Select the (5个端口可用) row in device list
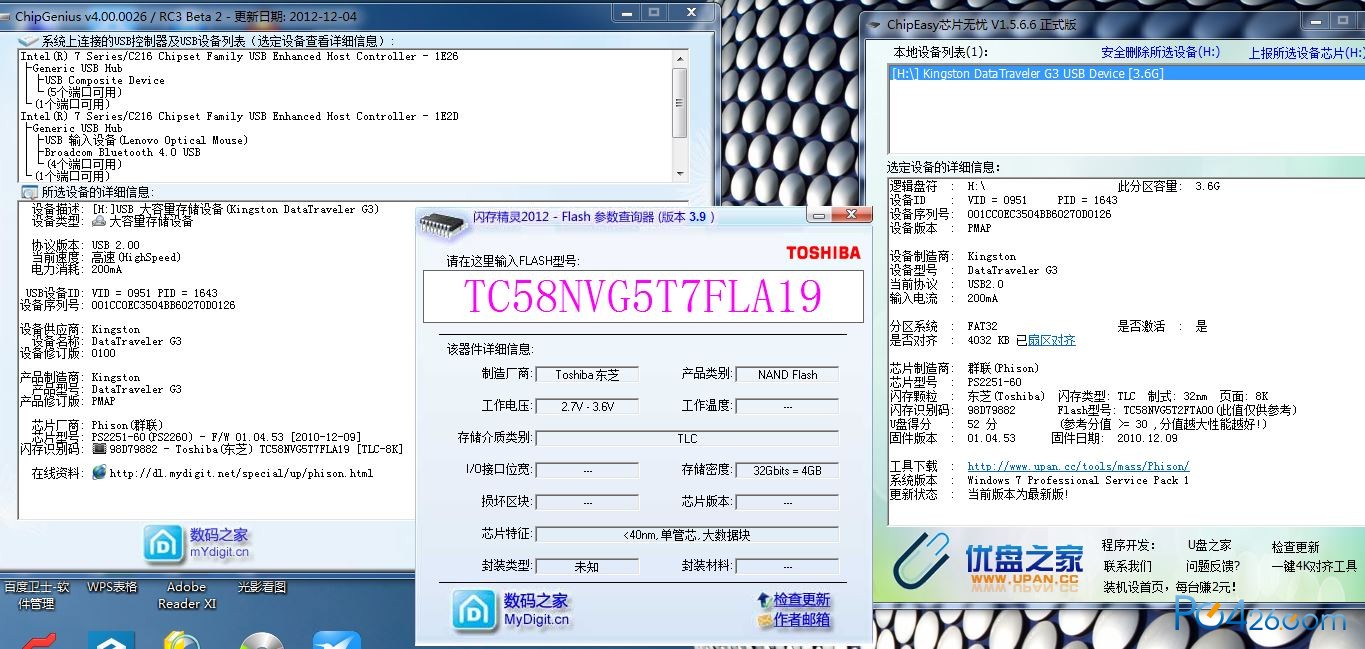This screenshot has height=649, width=1365. pos(84,93)
